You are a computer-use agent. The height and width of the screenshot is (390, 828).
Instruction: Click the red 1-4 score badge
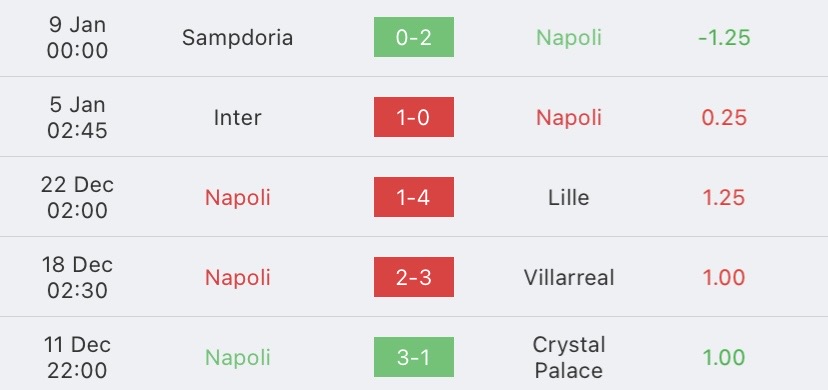[x=413, y=197]
